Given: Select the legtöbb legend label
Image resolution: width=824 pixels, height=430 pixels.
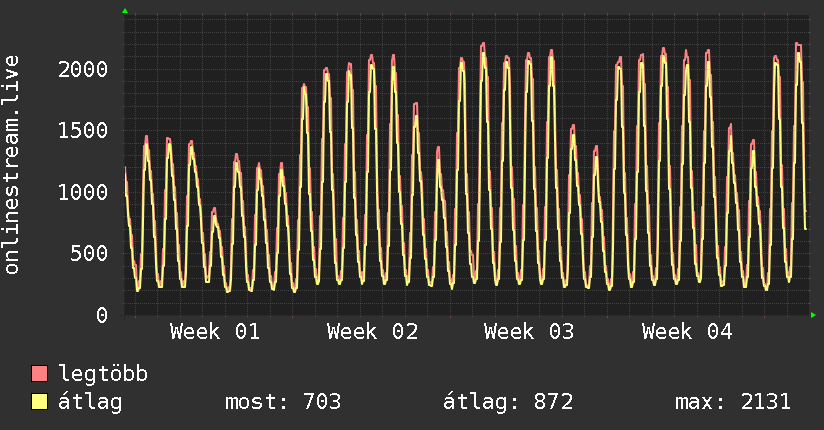Looking at the screenshot, I should click(103, 375).
